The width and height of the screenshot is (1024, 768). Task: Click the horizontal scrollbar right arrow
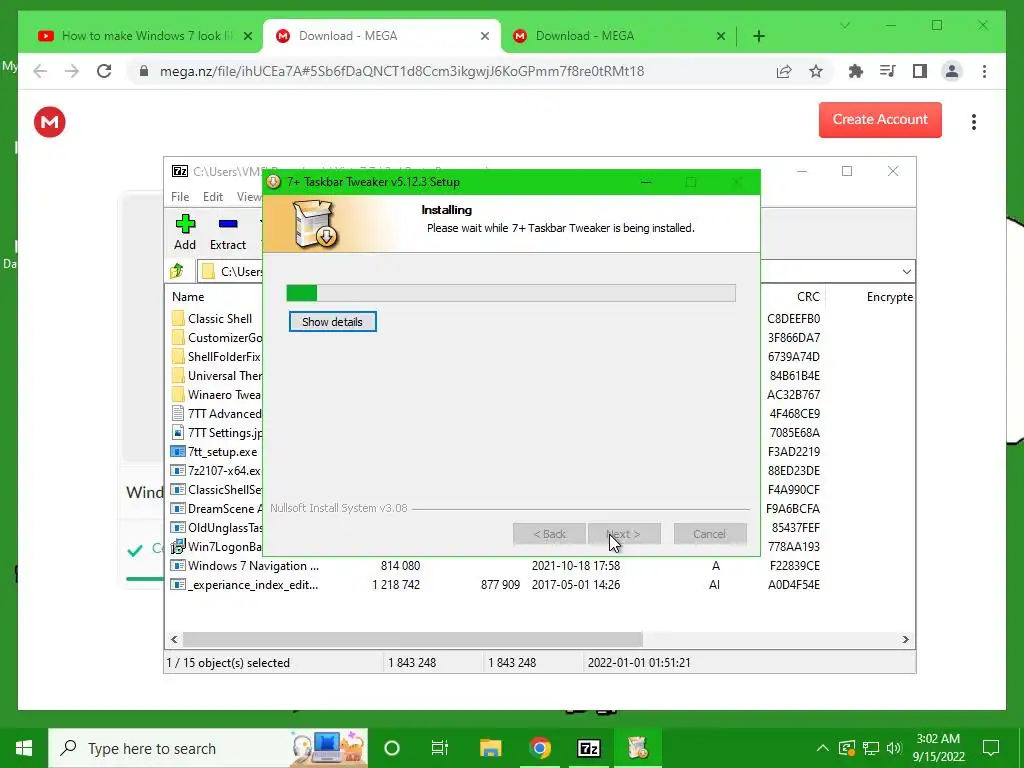coord(906,639)
